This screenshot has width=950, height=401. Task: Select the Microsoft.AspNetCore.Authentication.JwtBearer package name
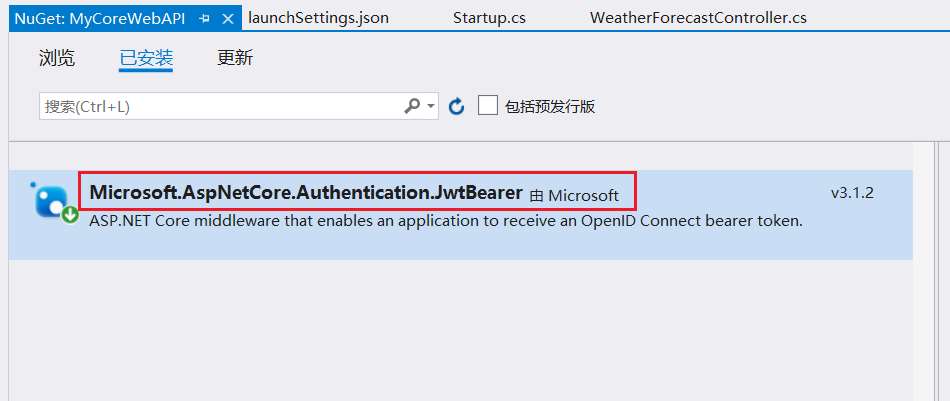tap(306, 192)
